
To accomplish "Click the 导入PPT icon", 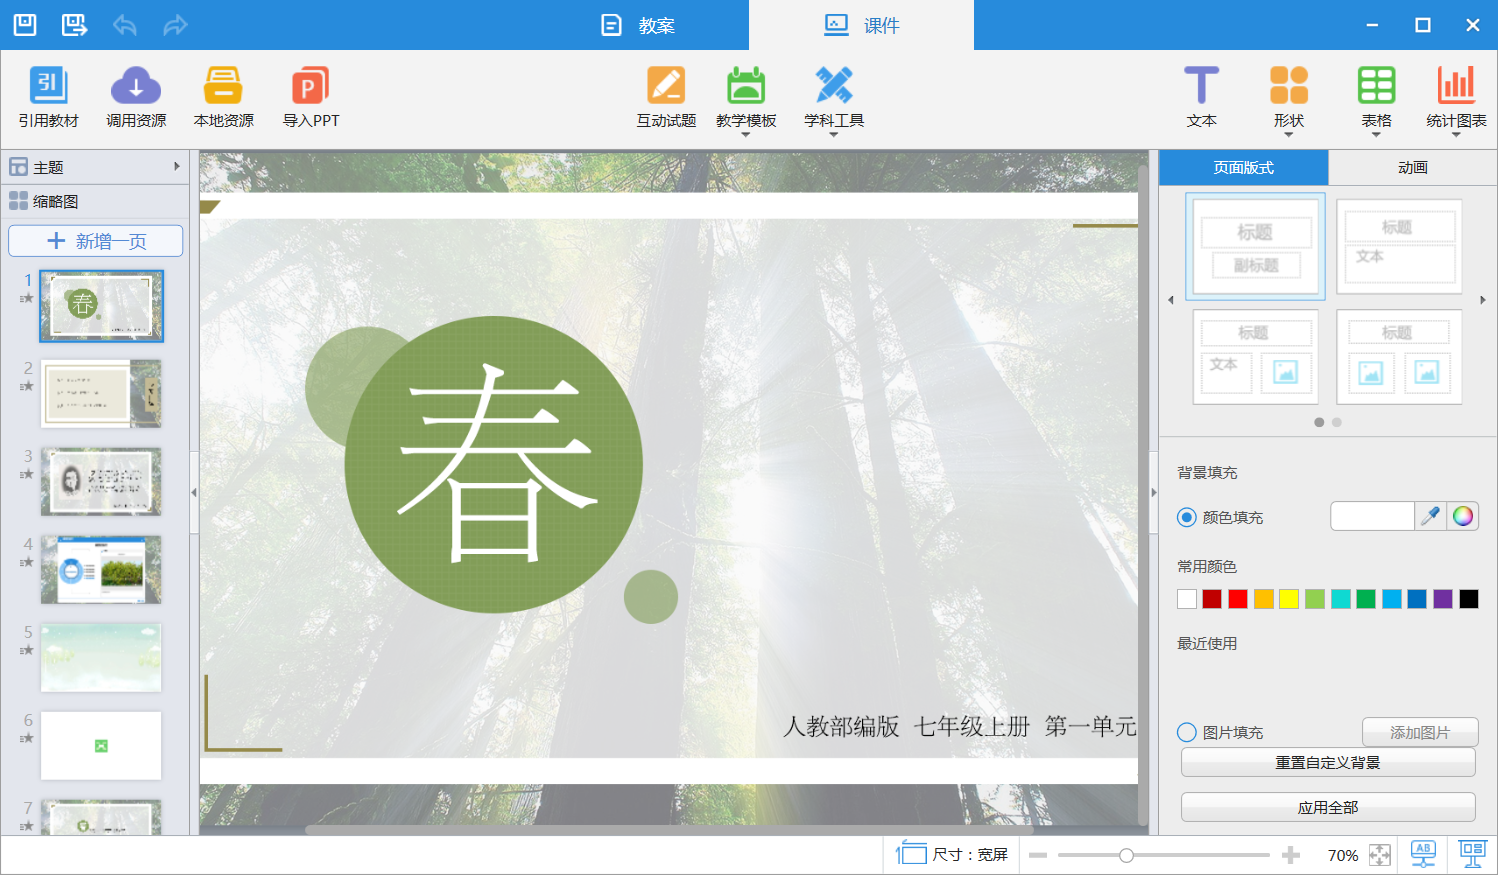I will (310, 87).
